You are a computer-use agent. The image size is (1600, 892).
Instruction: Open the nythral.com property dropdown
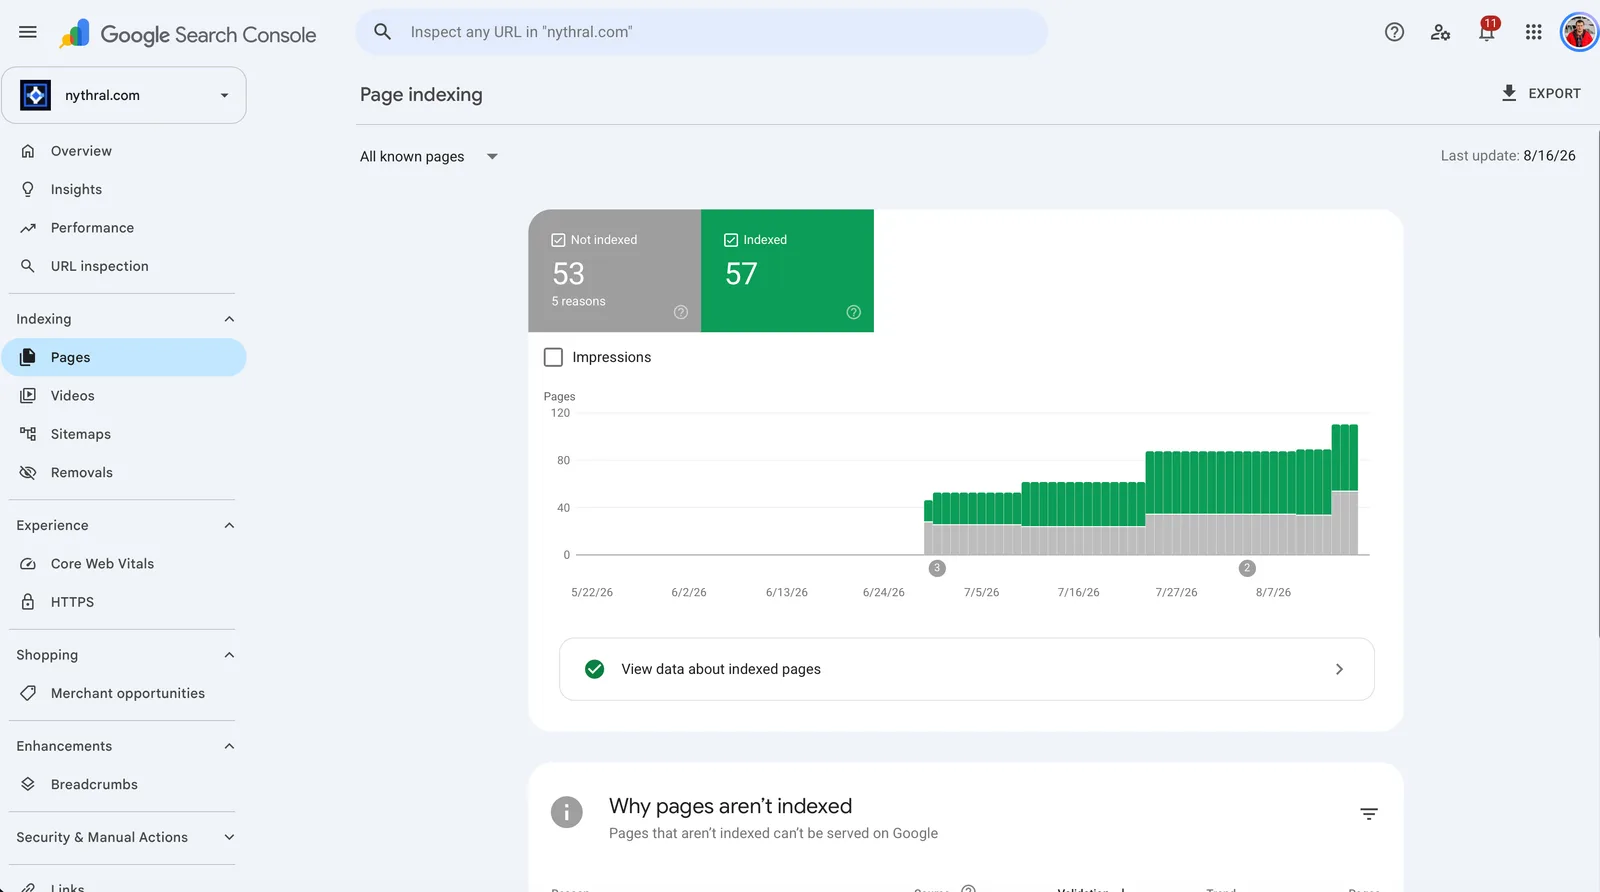tap(124, 95)
